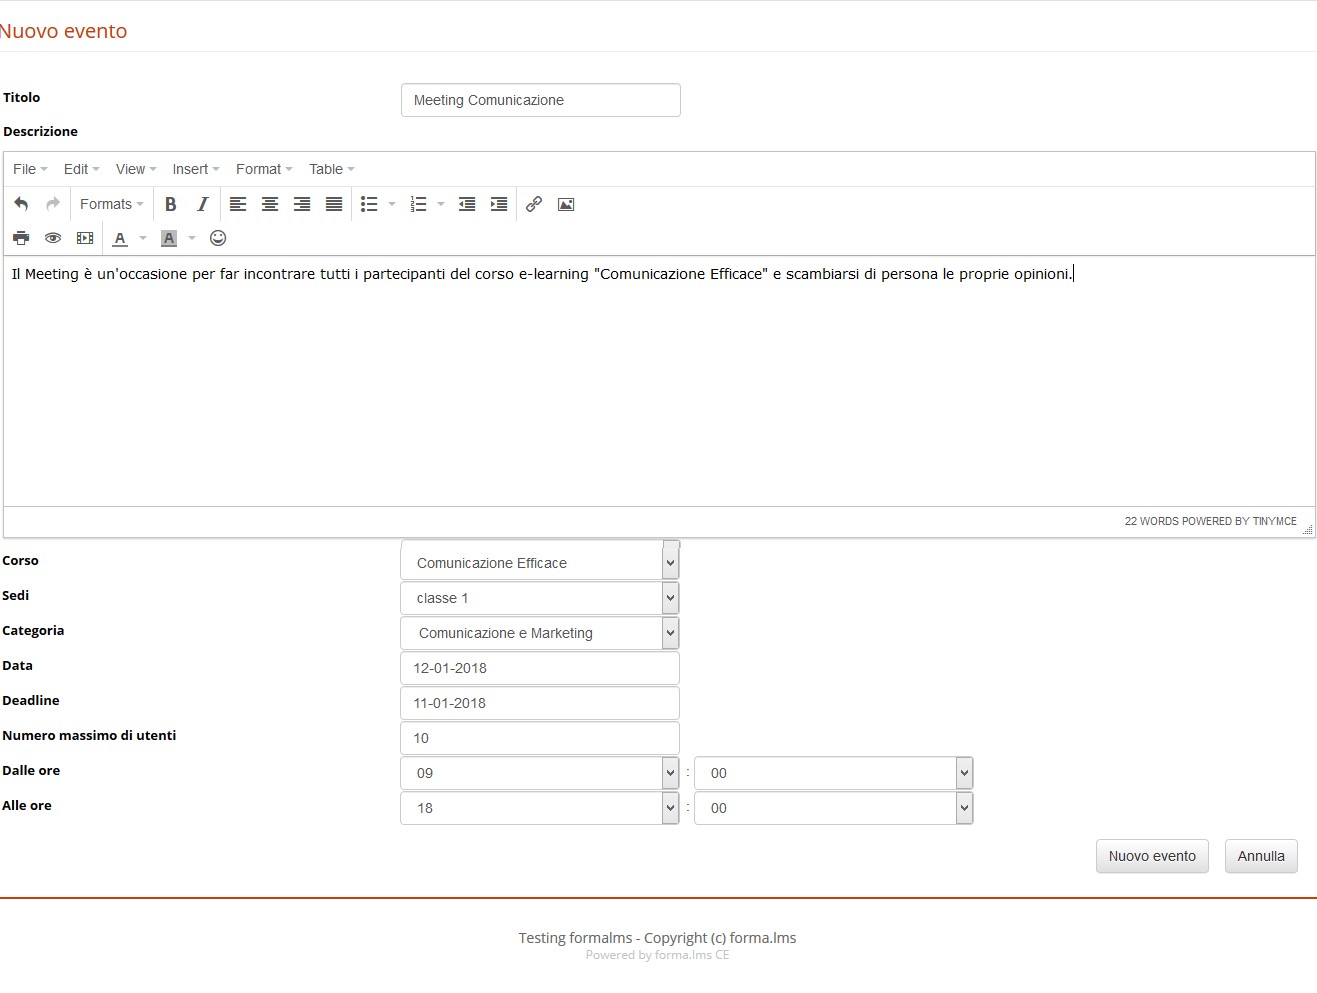Click the Titolo input field
The image size is (1317, 993).
(x=540, y=100)
